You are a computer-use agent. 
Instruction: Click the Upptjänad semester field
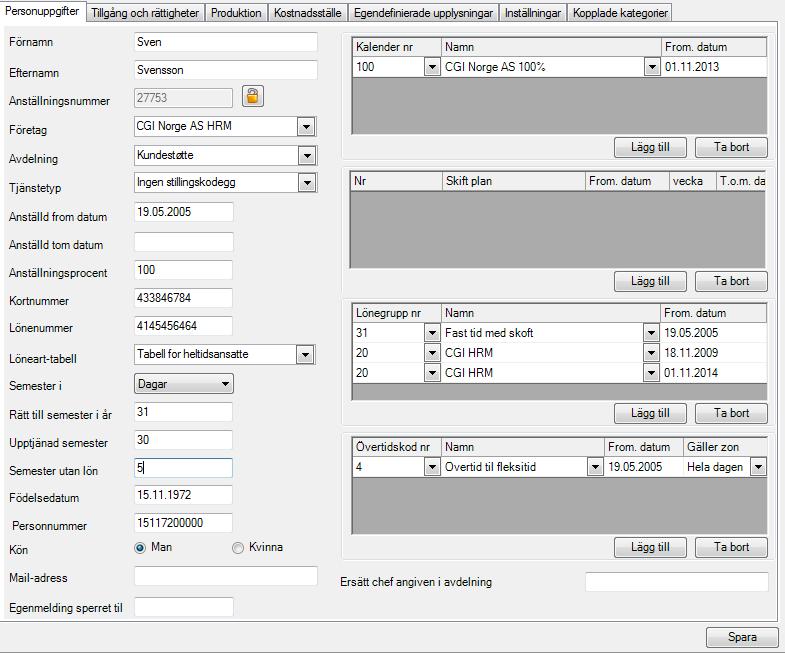point(183,440)
